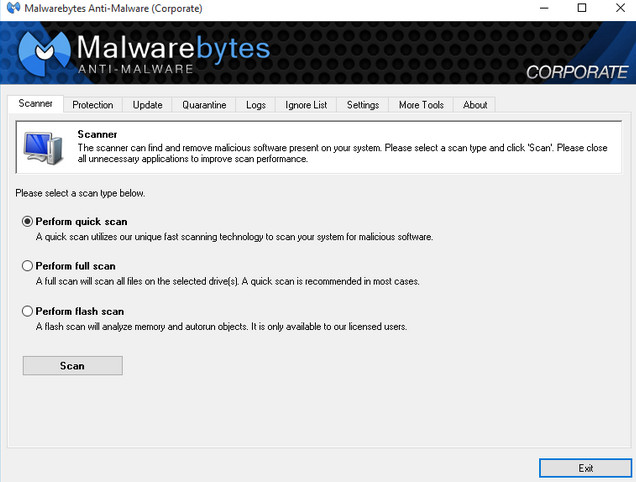Click the scanner computer icon
Image resolution: width=636 pixels, height=482 pixels.
point(43,148)
